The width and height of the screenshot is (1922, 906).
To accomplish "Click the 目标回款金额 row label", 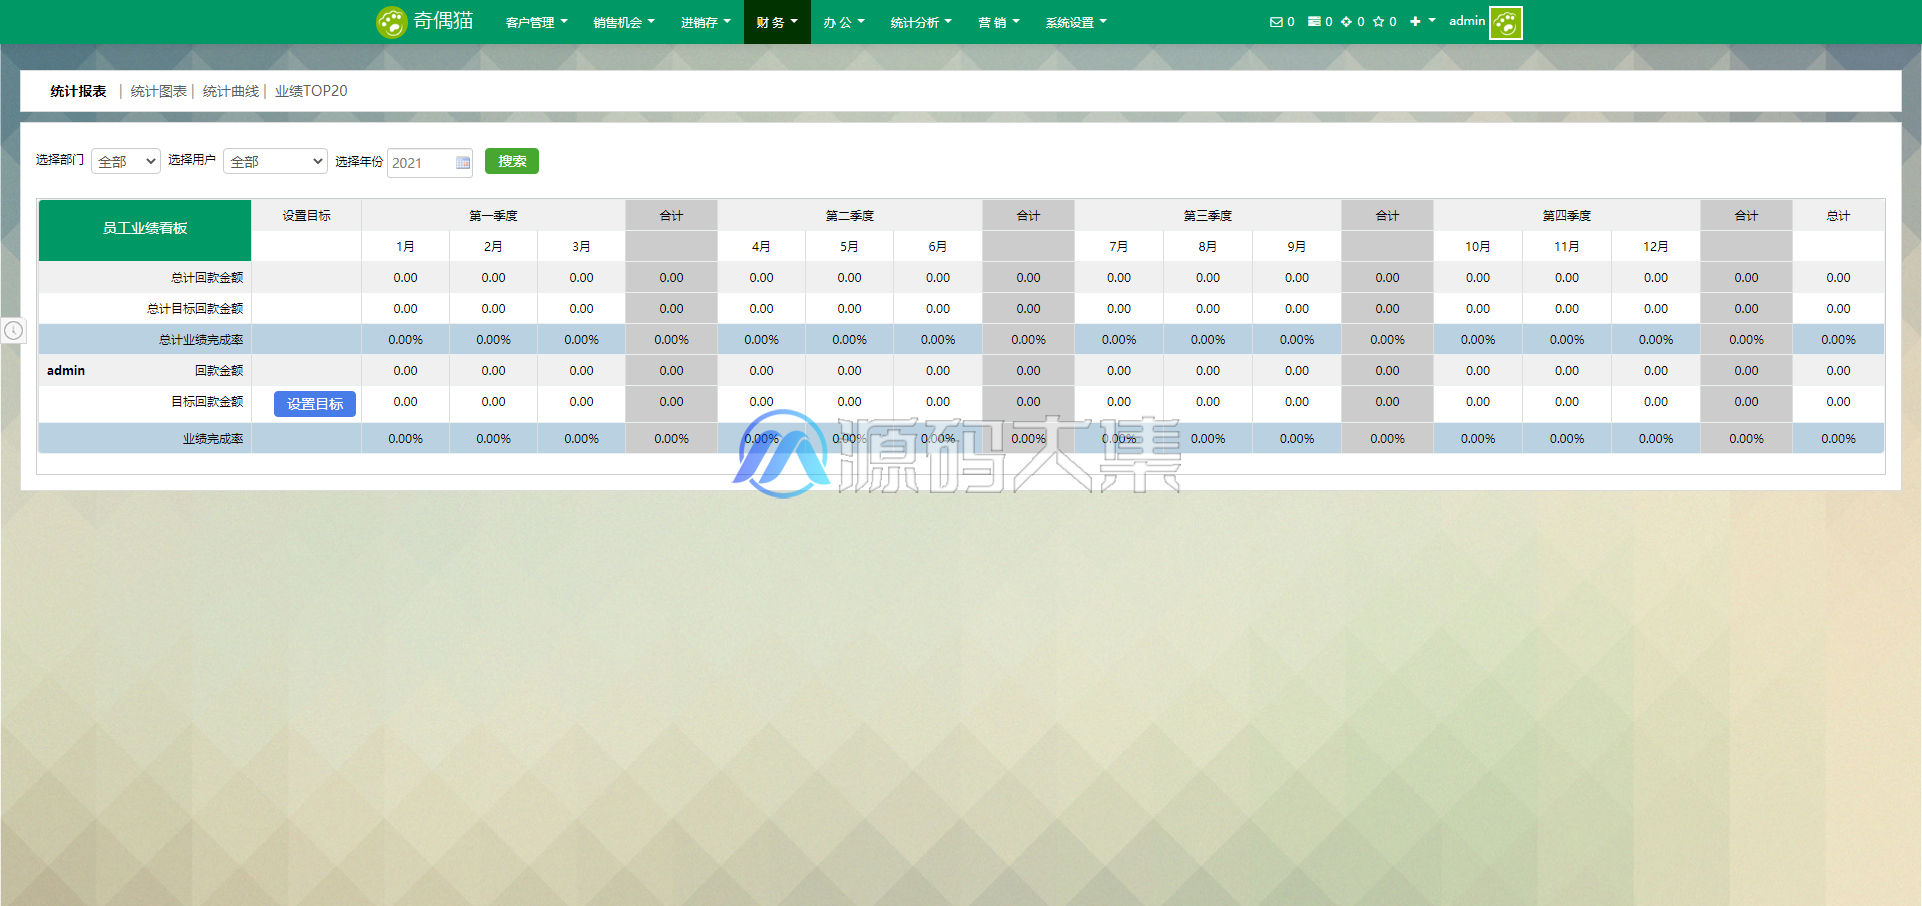I will point(207,402).
